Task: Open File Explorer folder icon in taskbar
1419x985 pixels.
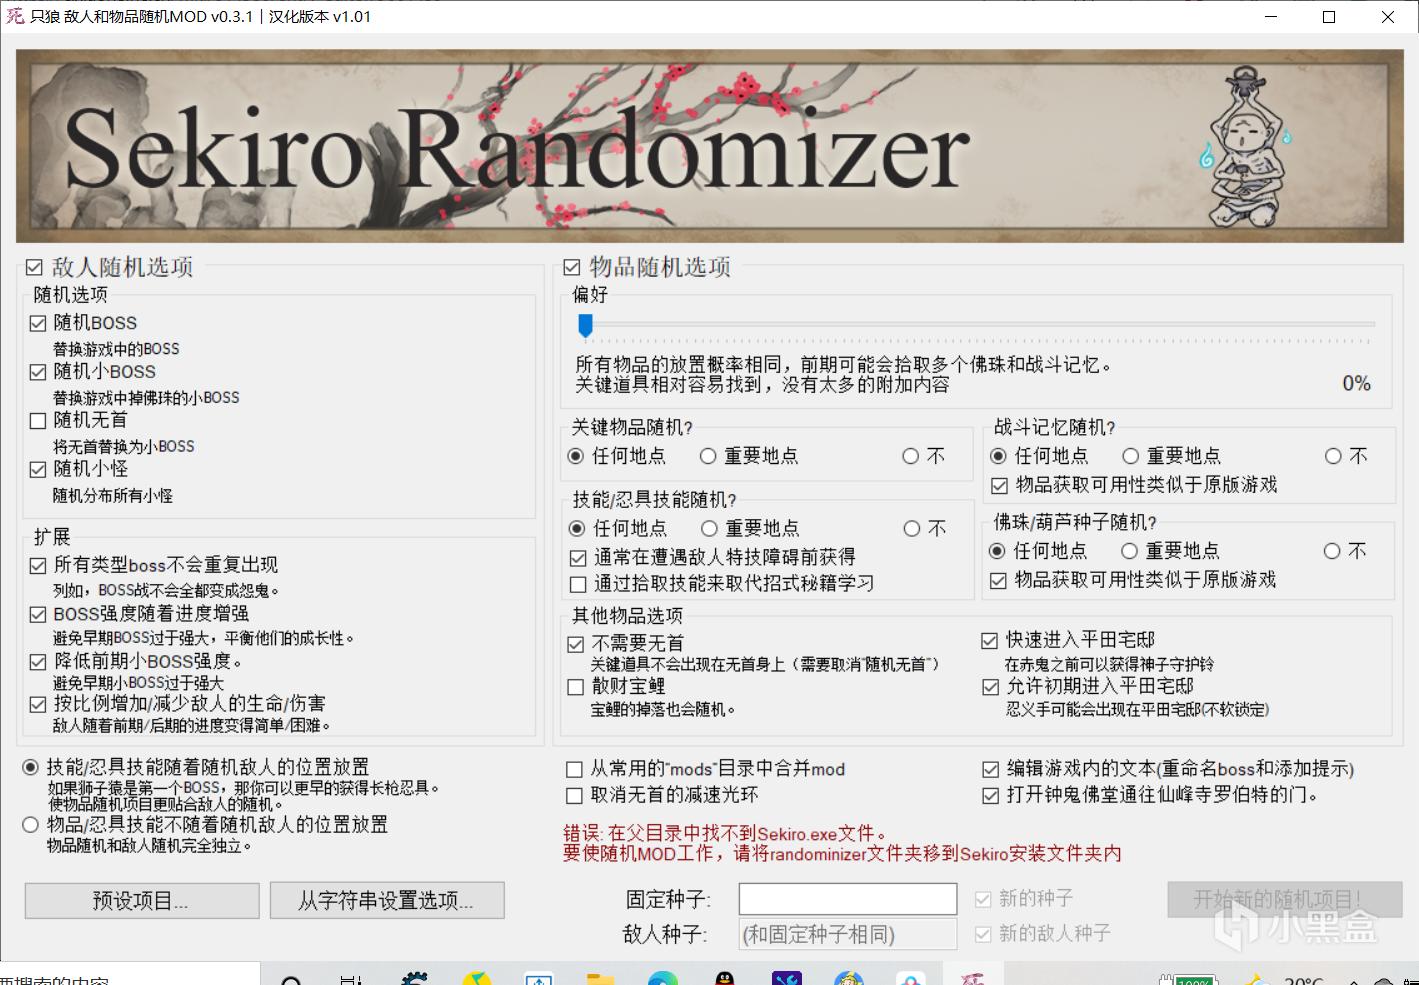Action: tap(600, 978)
